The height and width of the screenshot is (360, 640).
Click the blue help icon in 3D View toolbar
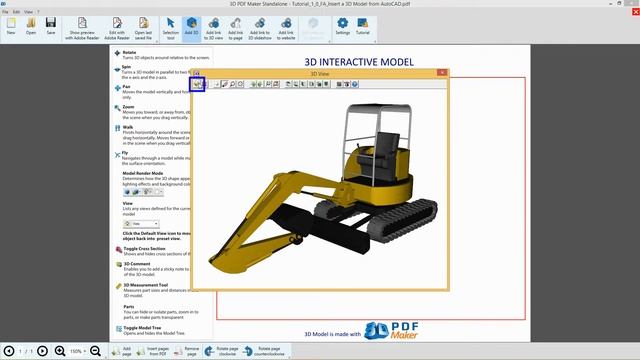pyautogui.click(x=355, y=84)
